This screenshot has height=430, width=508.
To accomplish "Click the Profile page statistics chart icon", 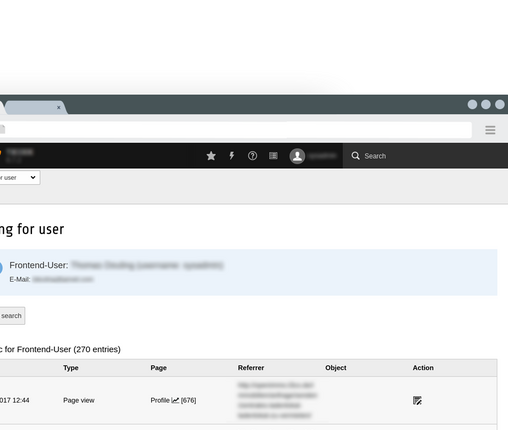I will point(175,400).
